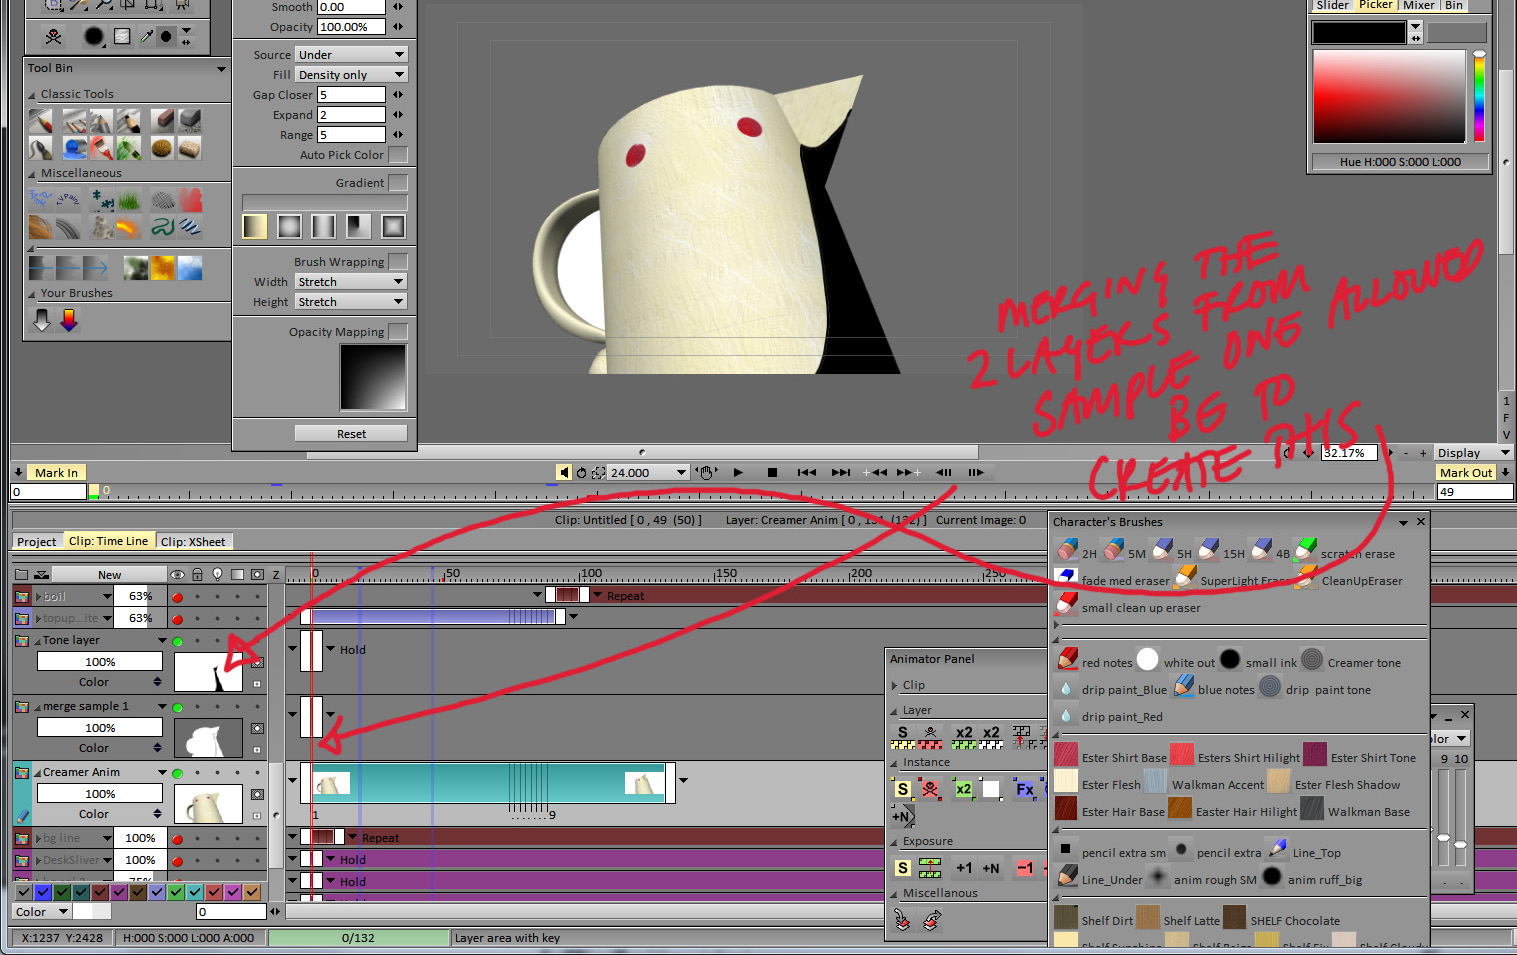Switch to the Clip: Time Line tab
Viewport: 1517px width, 955px height.
(108, 541)
